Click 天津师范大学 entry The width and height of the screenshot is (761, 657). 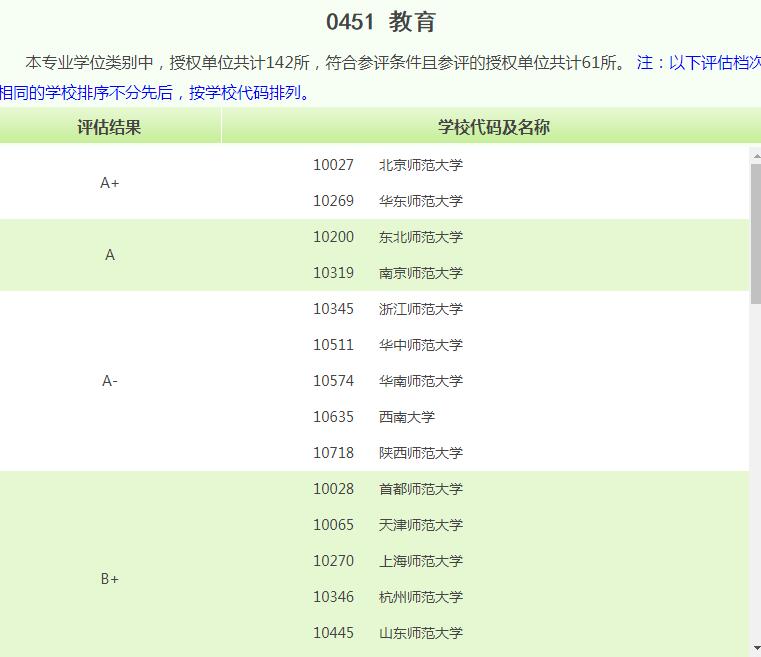point(420,525)
